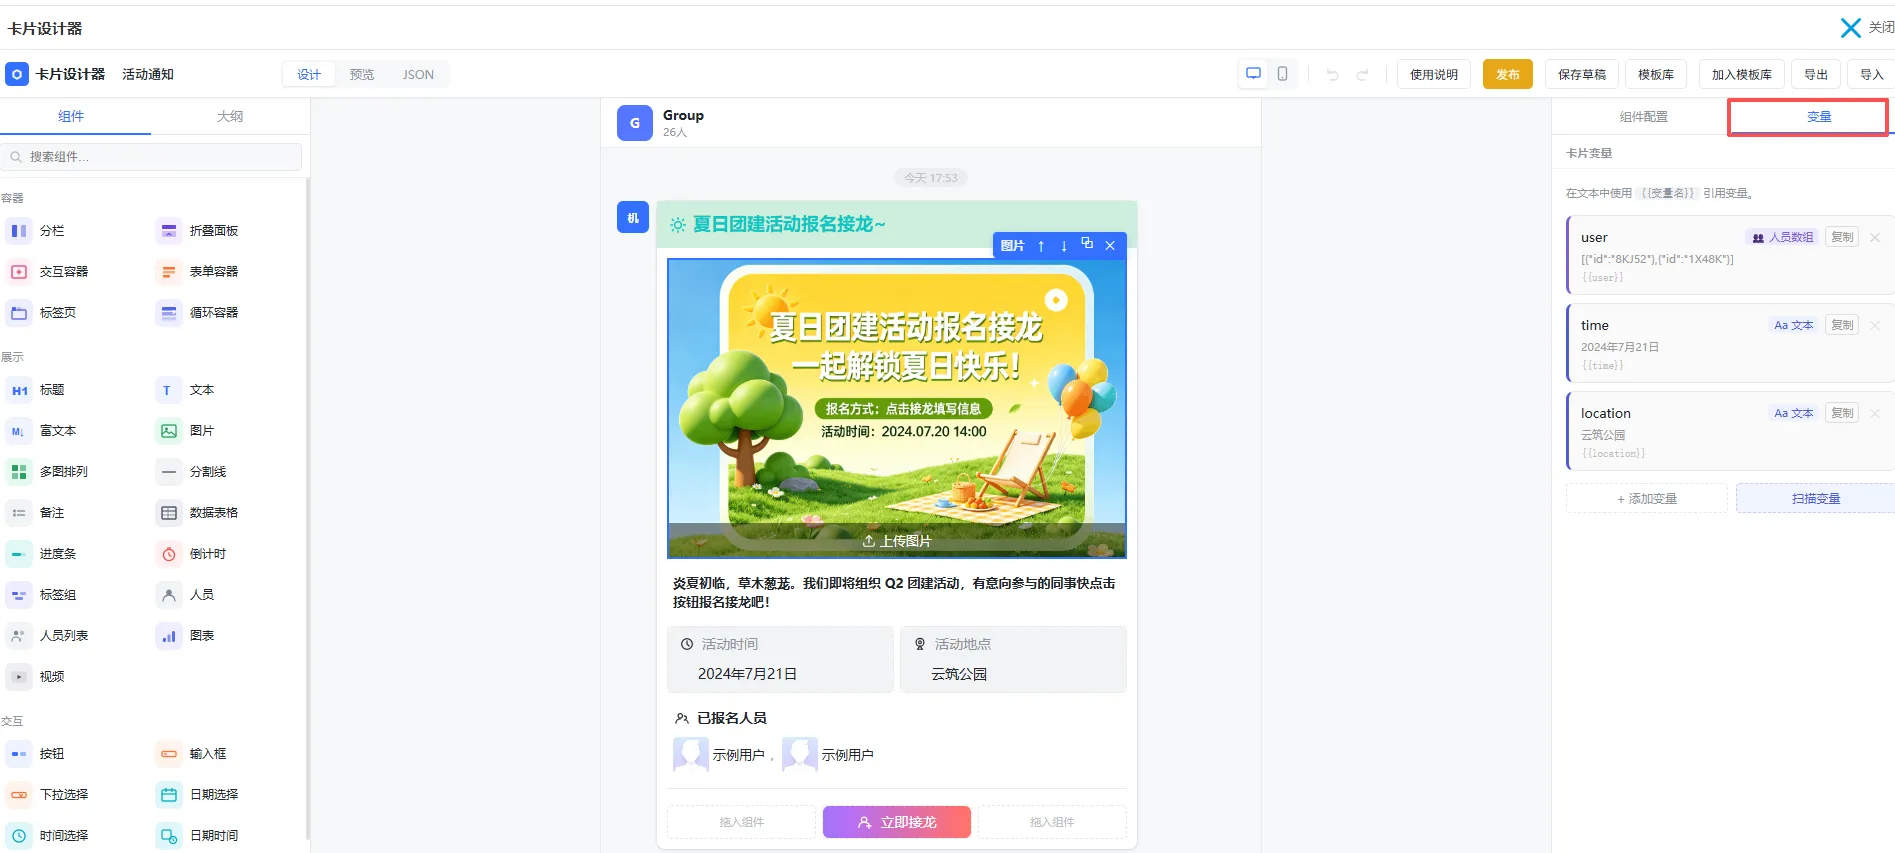1895x853 pixels.
Task: Click the 发布 publish button
Action: tap(1508, 75)
